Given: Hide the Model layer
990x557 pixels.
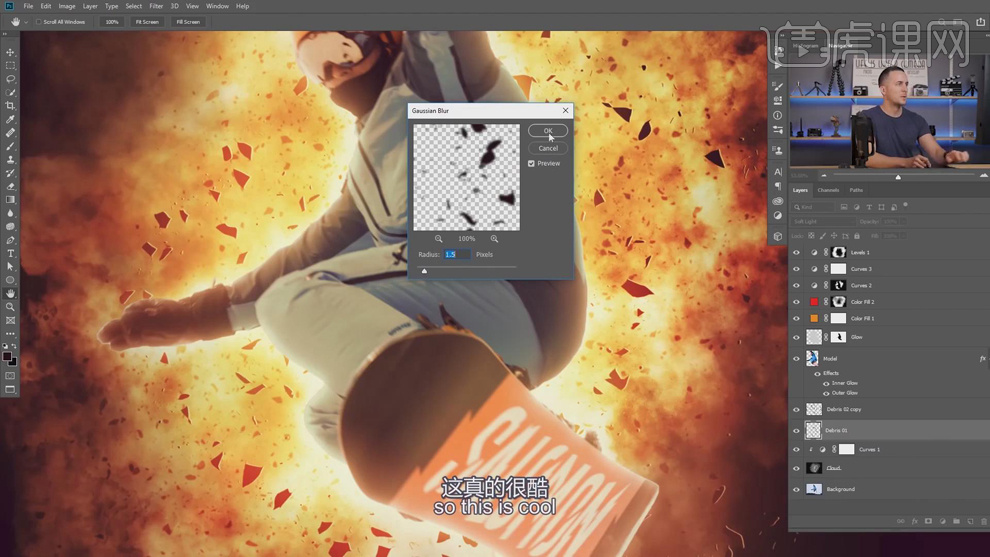Looking at the screenshot, I should pyautogui.click(x=796, y=359).
